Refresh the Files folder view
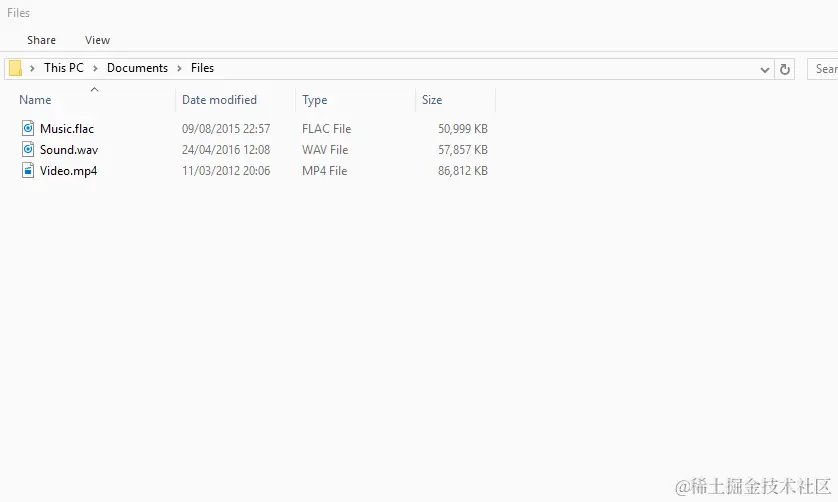The width and height of the screenshot is (838, 502). click(x=785, y=69)
